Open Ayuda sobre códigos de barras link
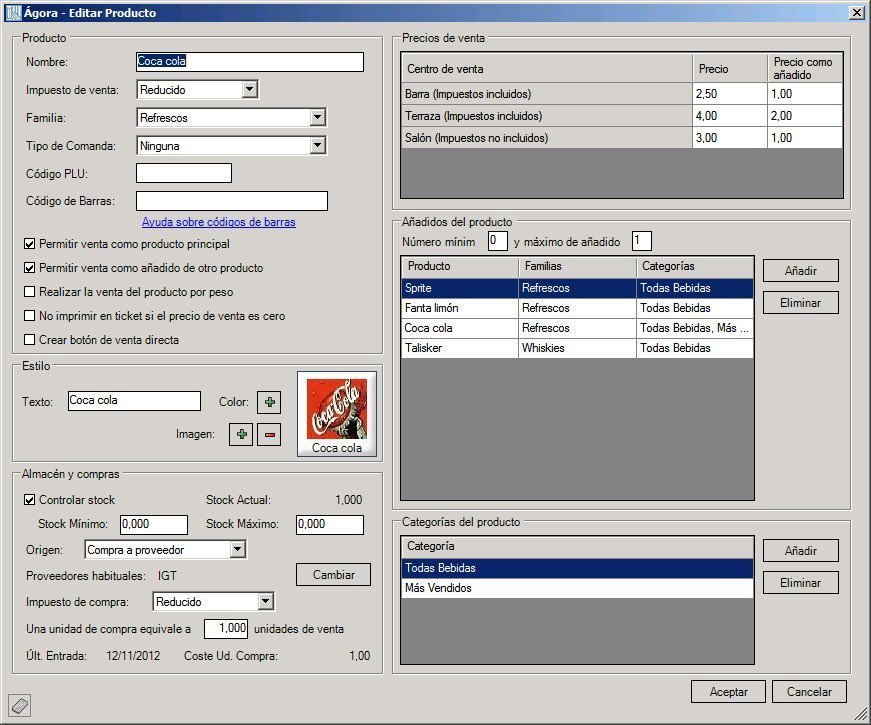 218,222
